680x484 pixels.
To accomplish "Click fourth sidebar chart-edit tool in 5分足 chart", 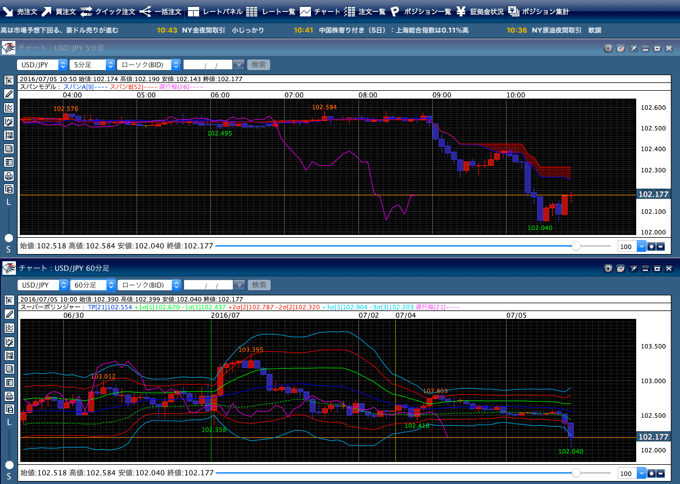I will [9, 121].
